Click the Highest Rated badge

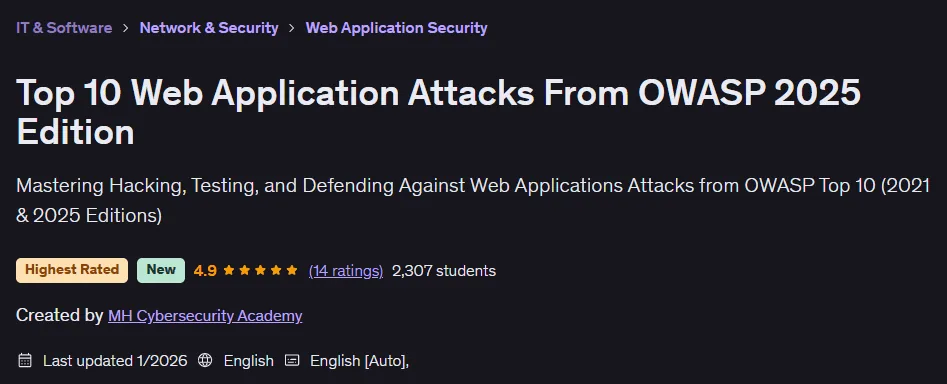(x=72, y=270)
